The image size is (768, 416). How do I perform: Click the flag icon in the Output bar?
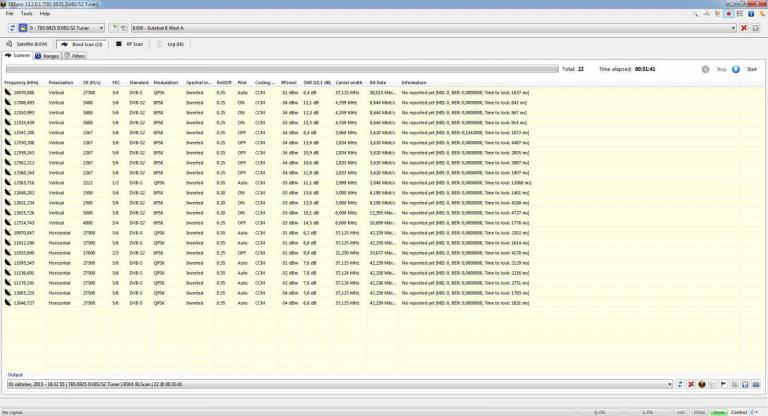[723, 384]
